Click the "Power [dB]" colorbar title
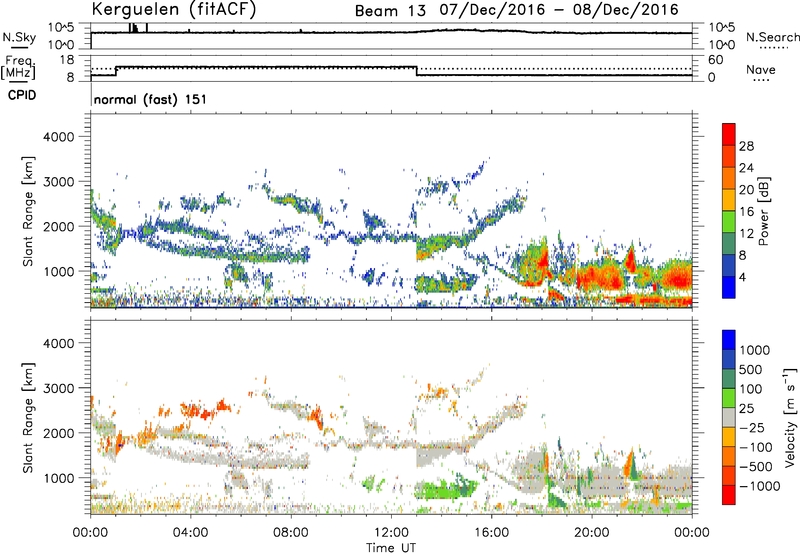 coord(763,211)
